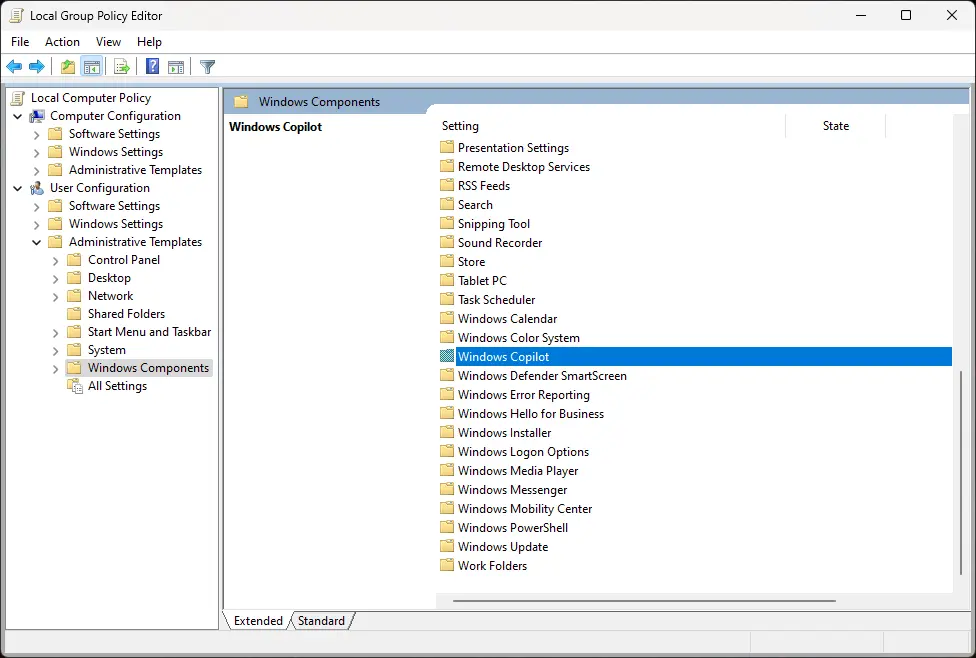Click the Forward arrow toolbar icon
976x658 pixels.
(37, 67)
